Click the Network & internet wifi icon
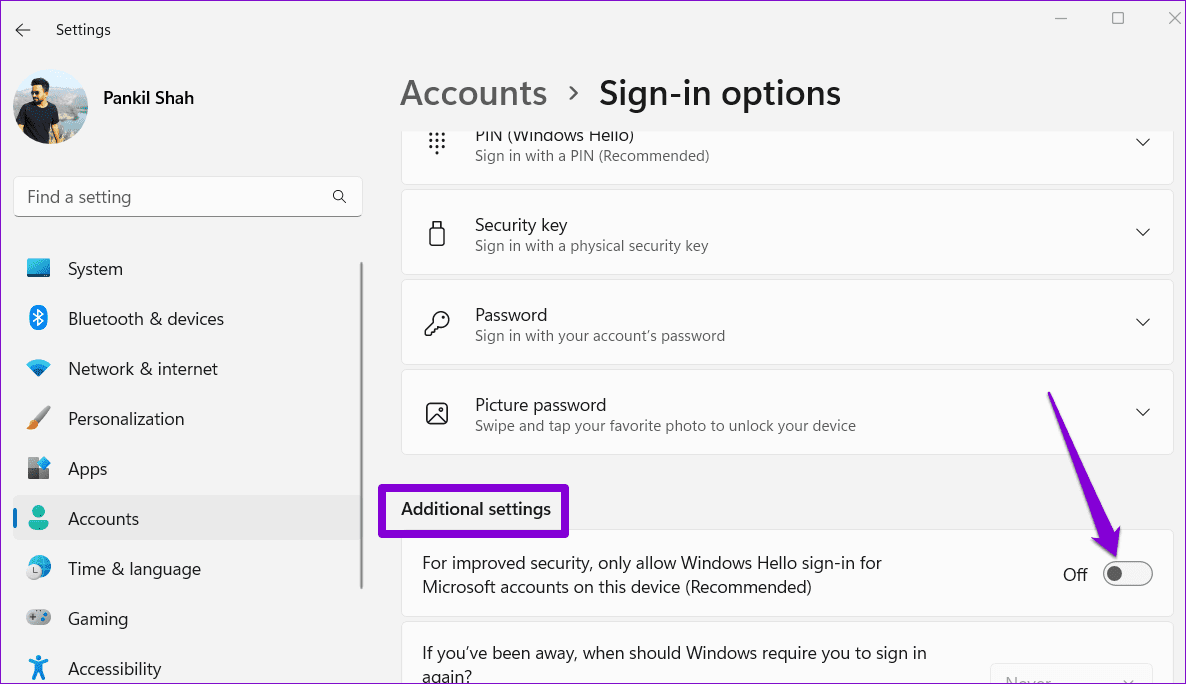Image resolution: width=1186 pixels, height=684 pixels. 38,368
